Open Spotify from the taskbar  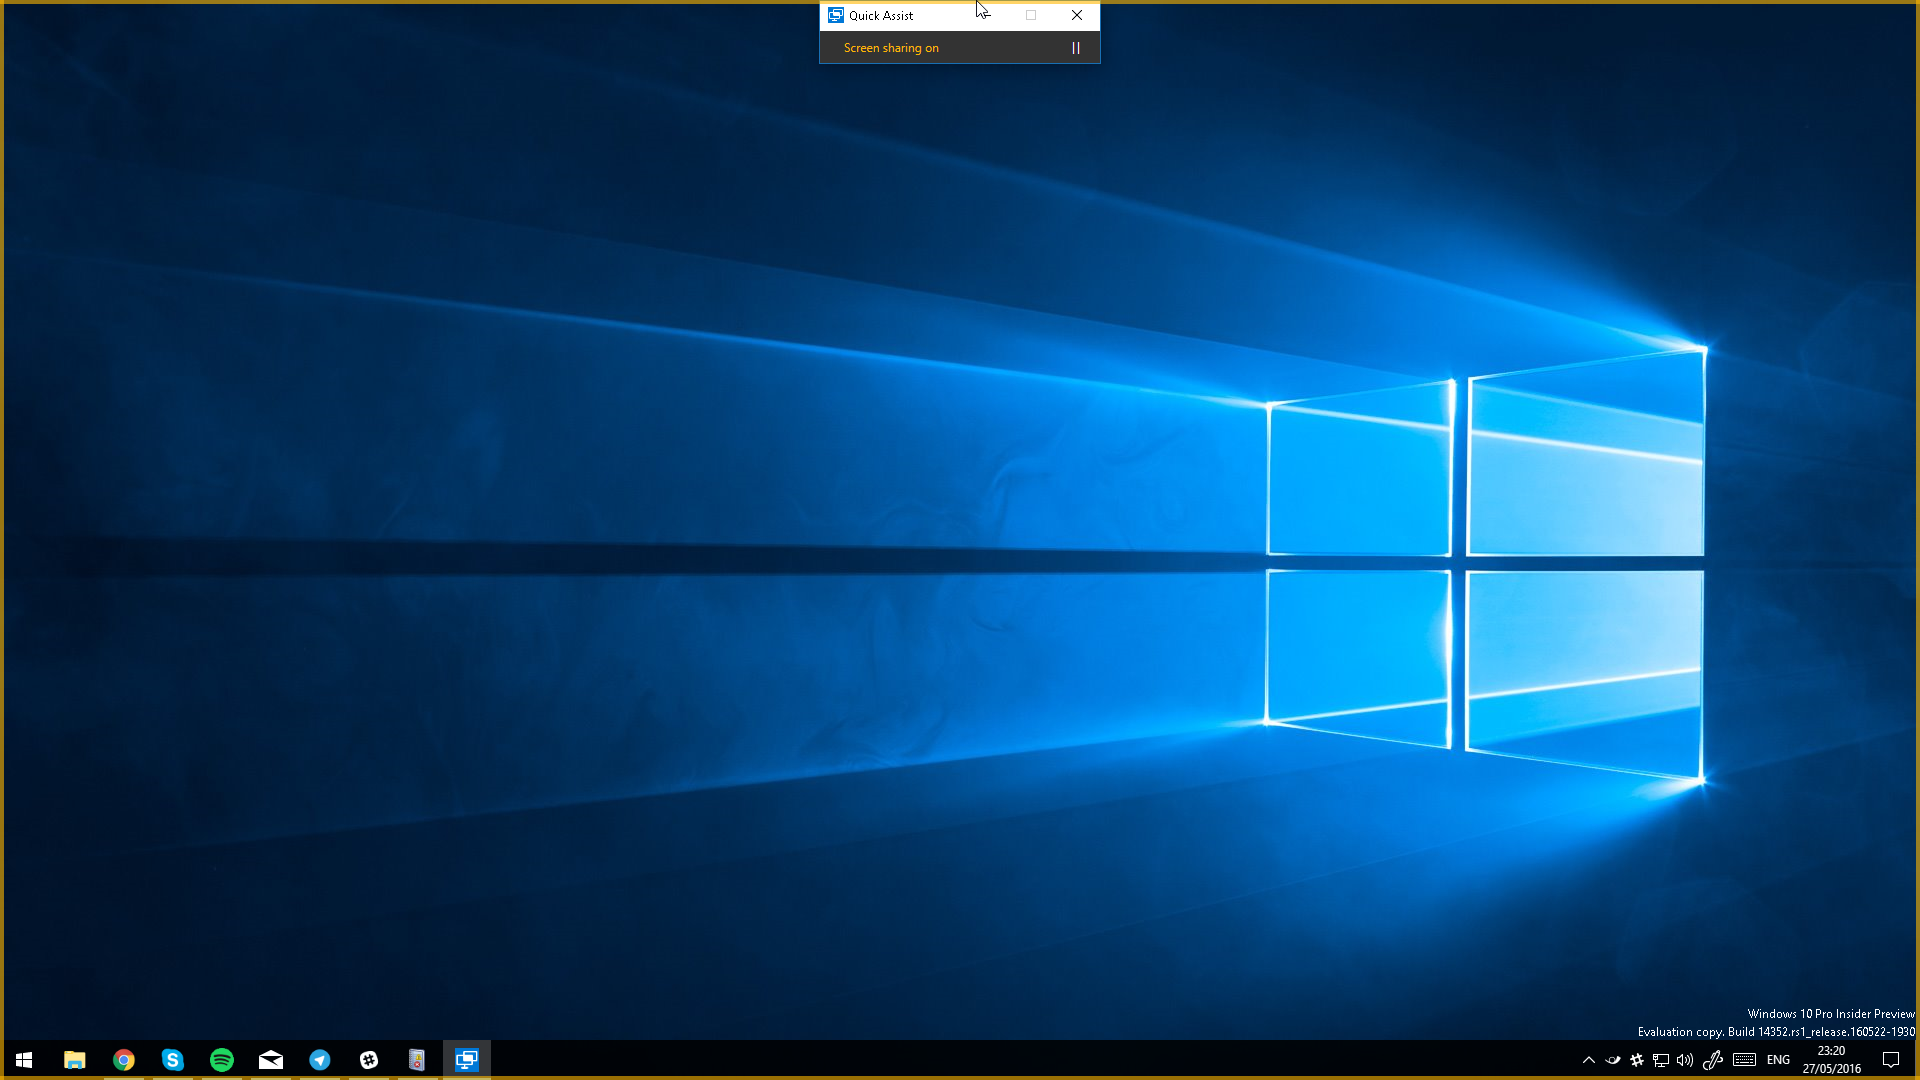click(x=221, y=1060)
